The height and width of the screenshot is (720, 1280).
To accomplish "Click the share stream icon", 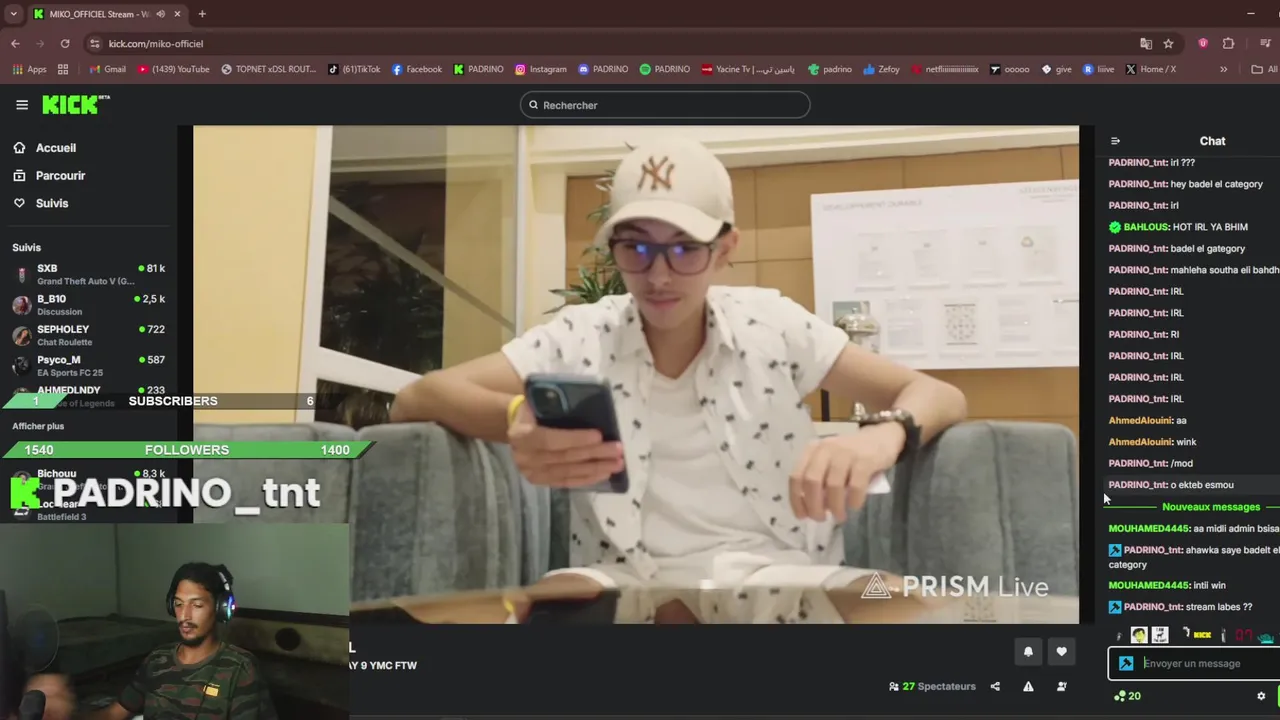I will (x=995, y=687).
